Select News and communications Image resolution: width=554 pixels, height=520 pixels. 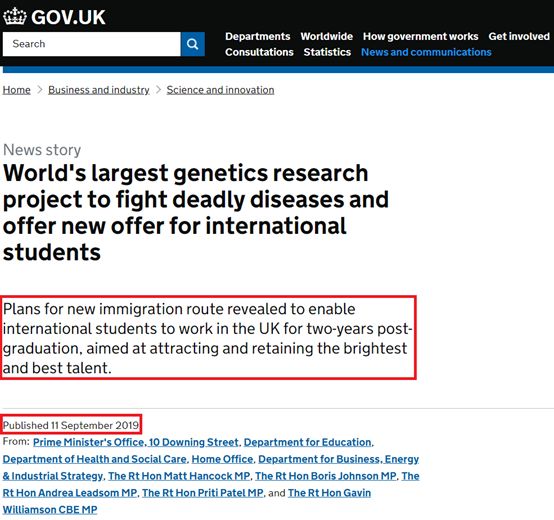tap(426, 52)
